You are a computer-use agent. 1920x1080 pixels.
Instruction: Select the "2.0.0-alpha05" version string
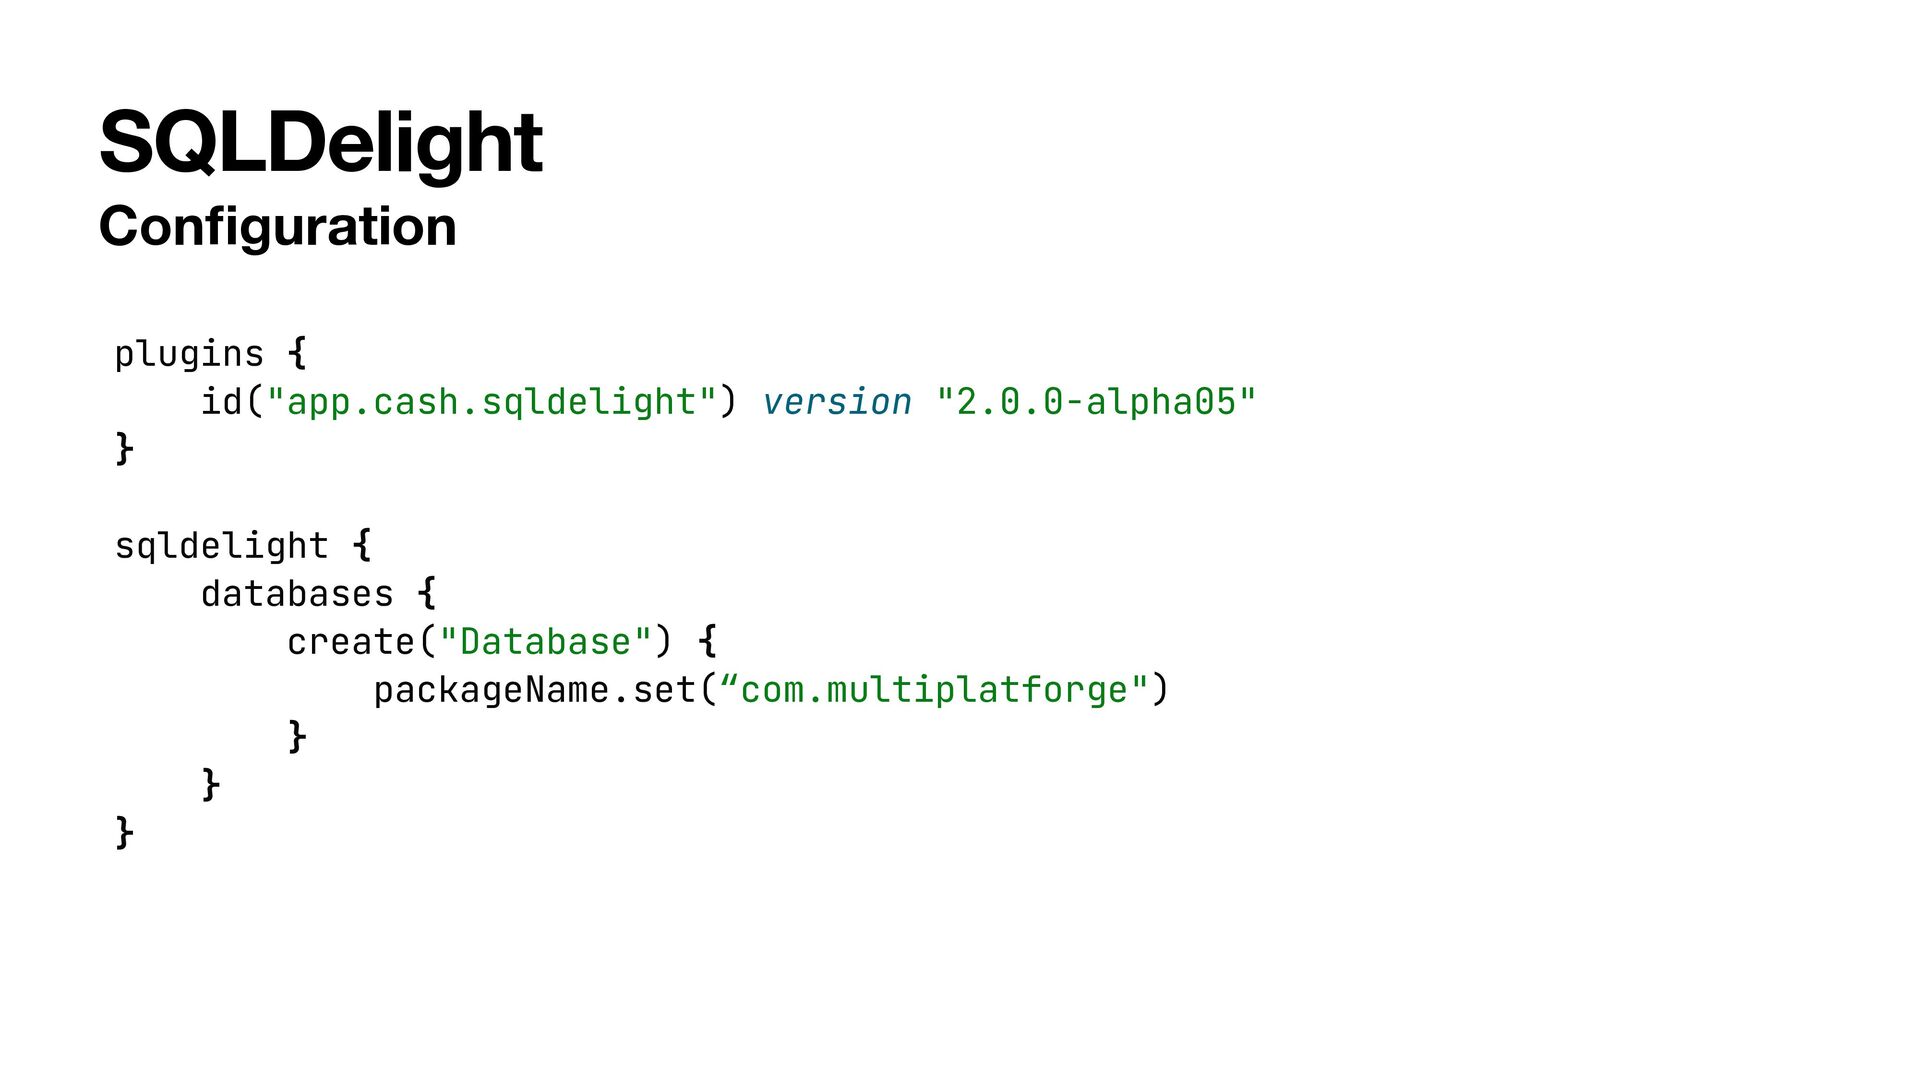pos(1096,402)
